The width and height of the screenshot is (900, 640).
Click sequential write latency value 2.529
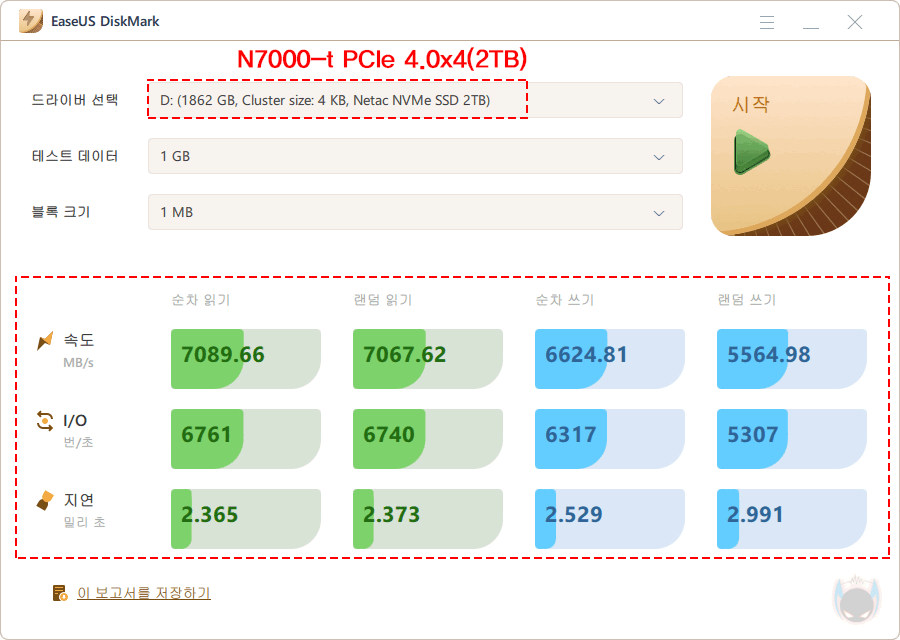[573, 515]
